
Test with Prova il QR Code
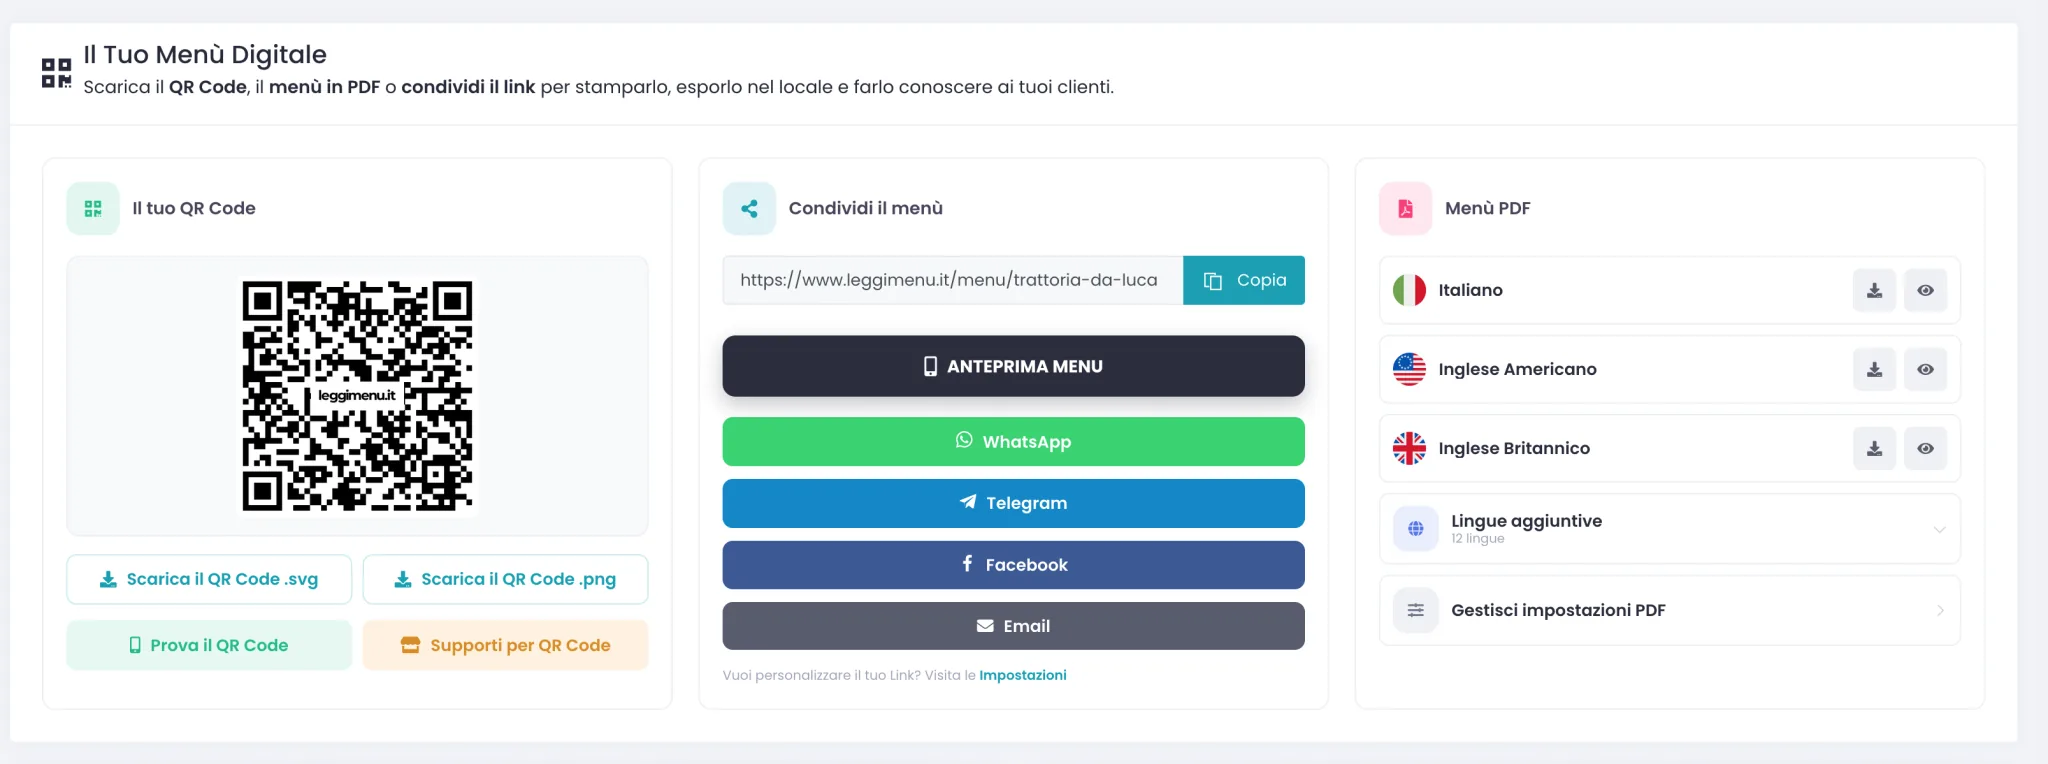(x=209, y=645)
